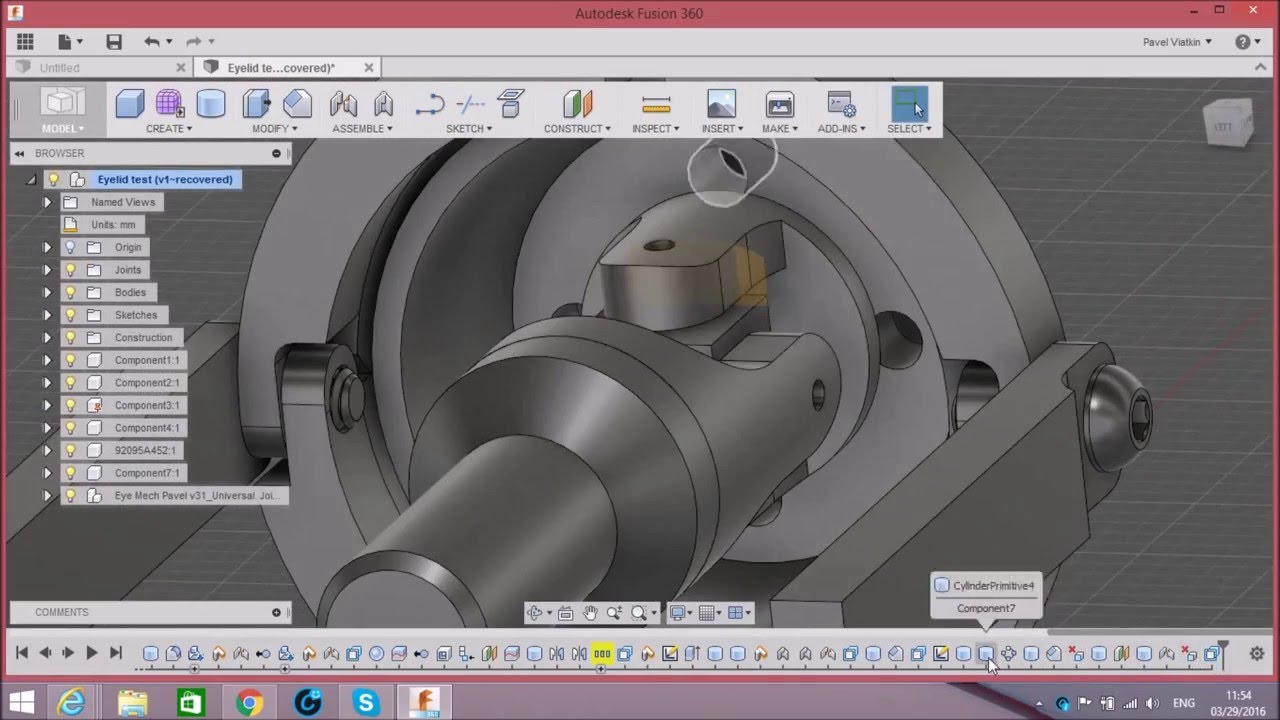This screenshot has width=1280, height=720.
Task: Hide the Bodies folder via lightbulb
Action: [x=70, y=293]
